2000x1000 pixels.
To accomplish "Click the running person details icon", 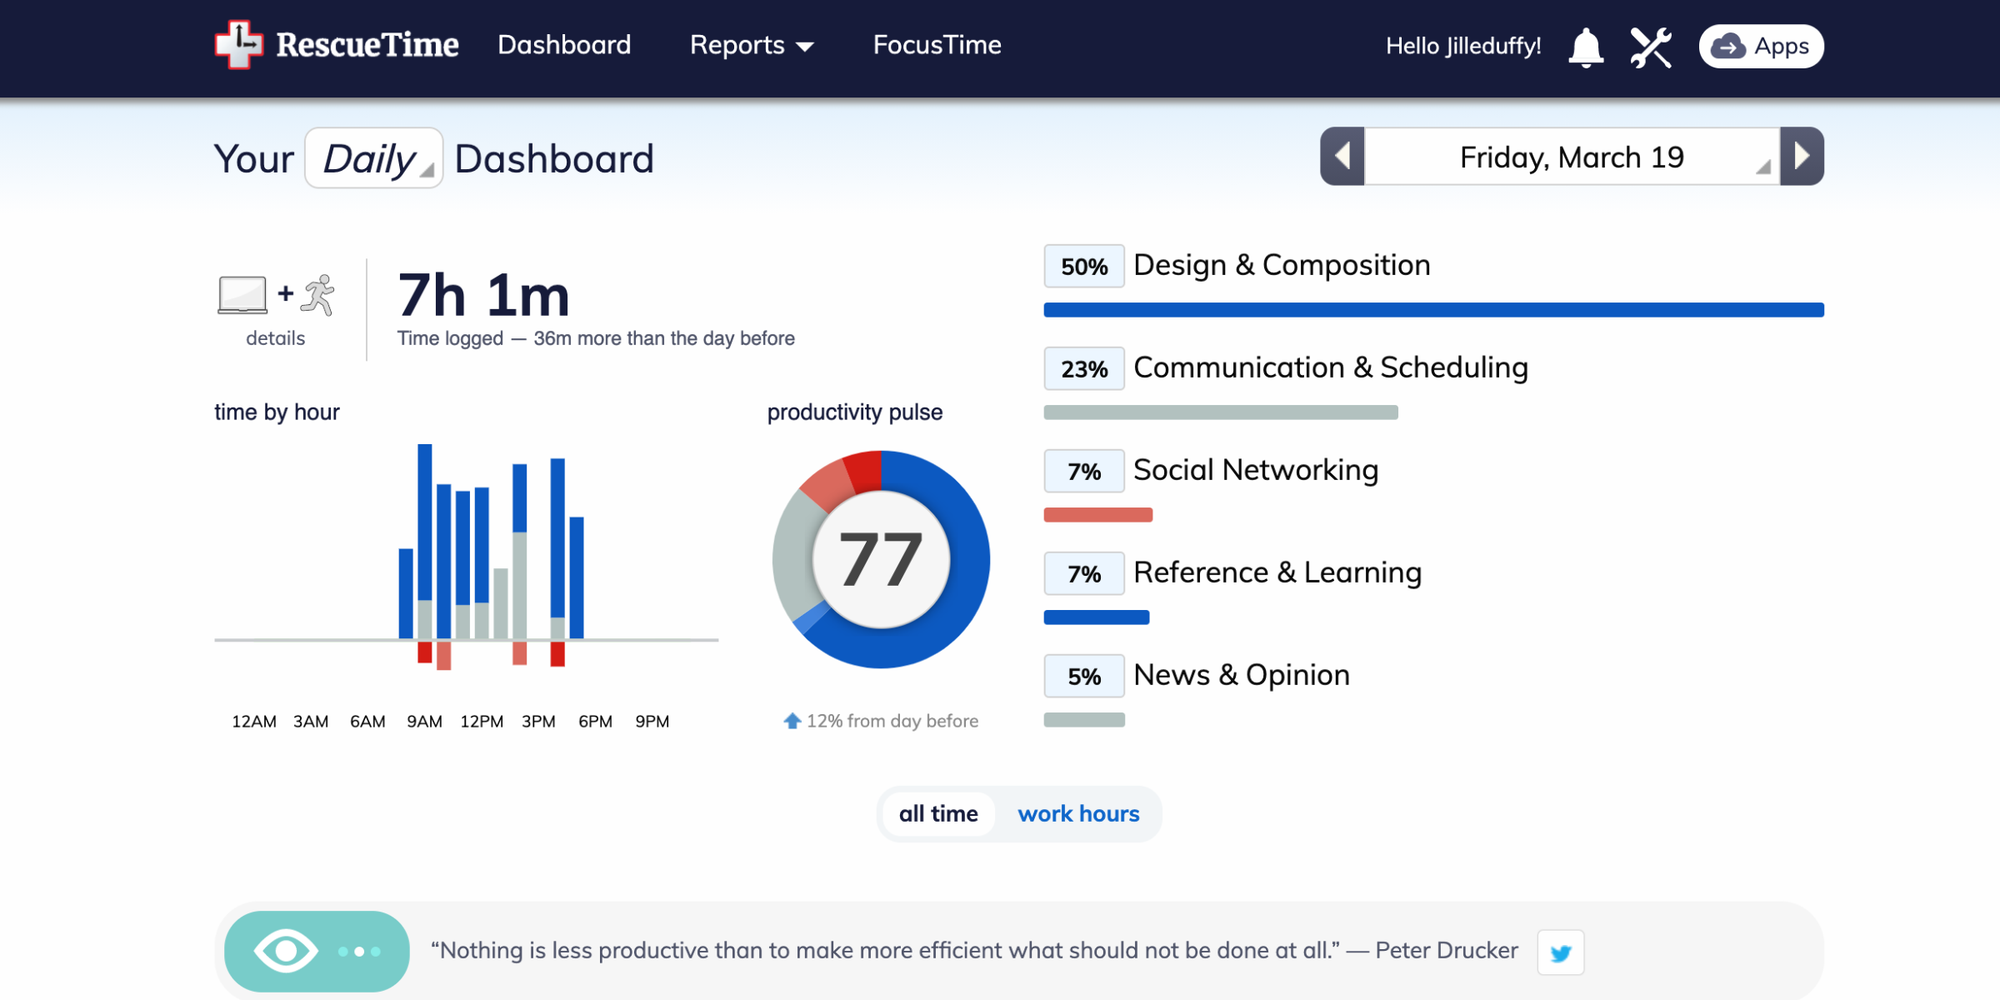I will click(317, 293).
